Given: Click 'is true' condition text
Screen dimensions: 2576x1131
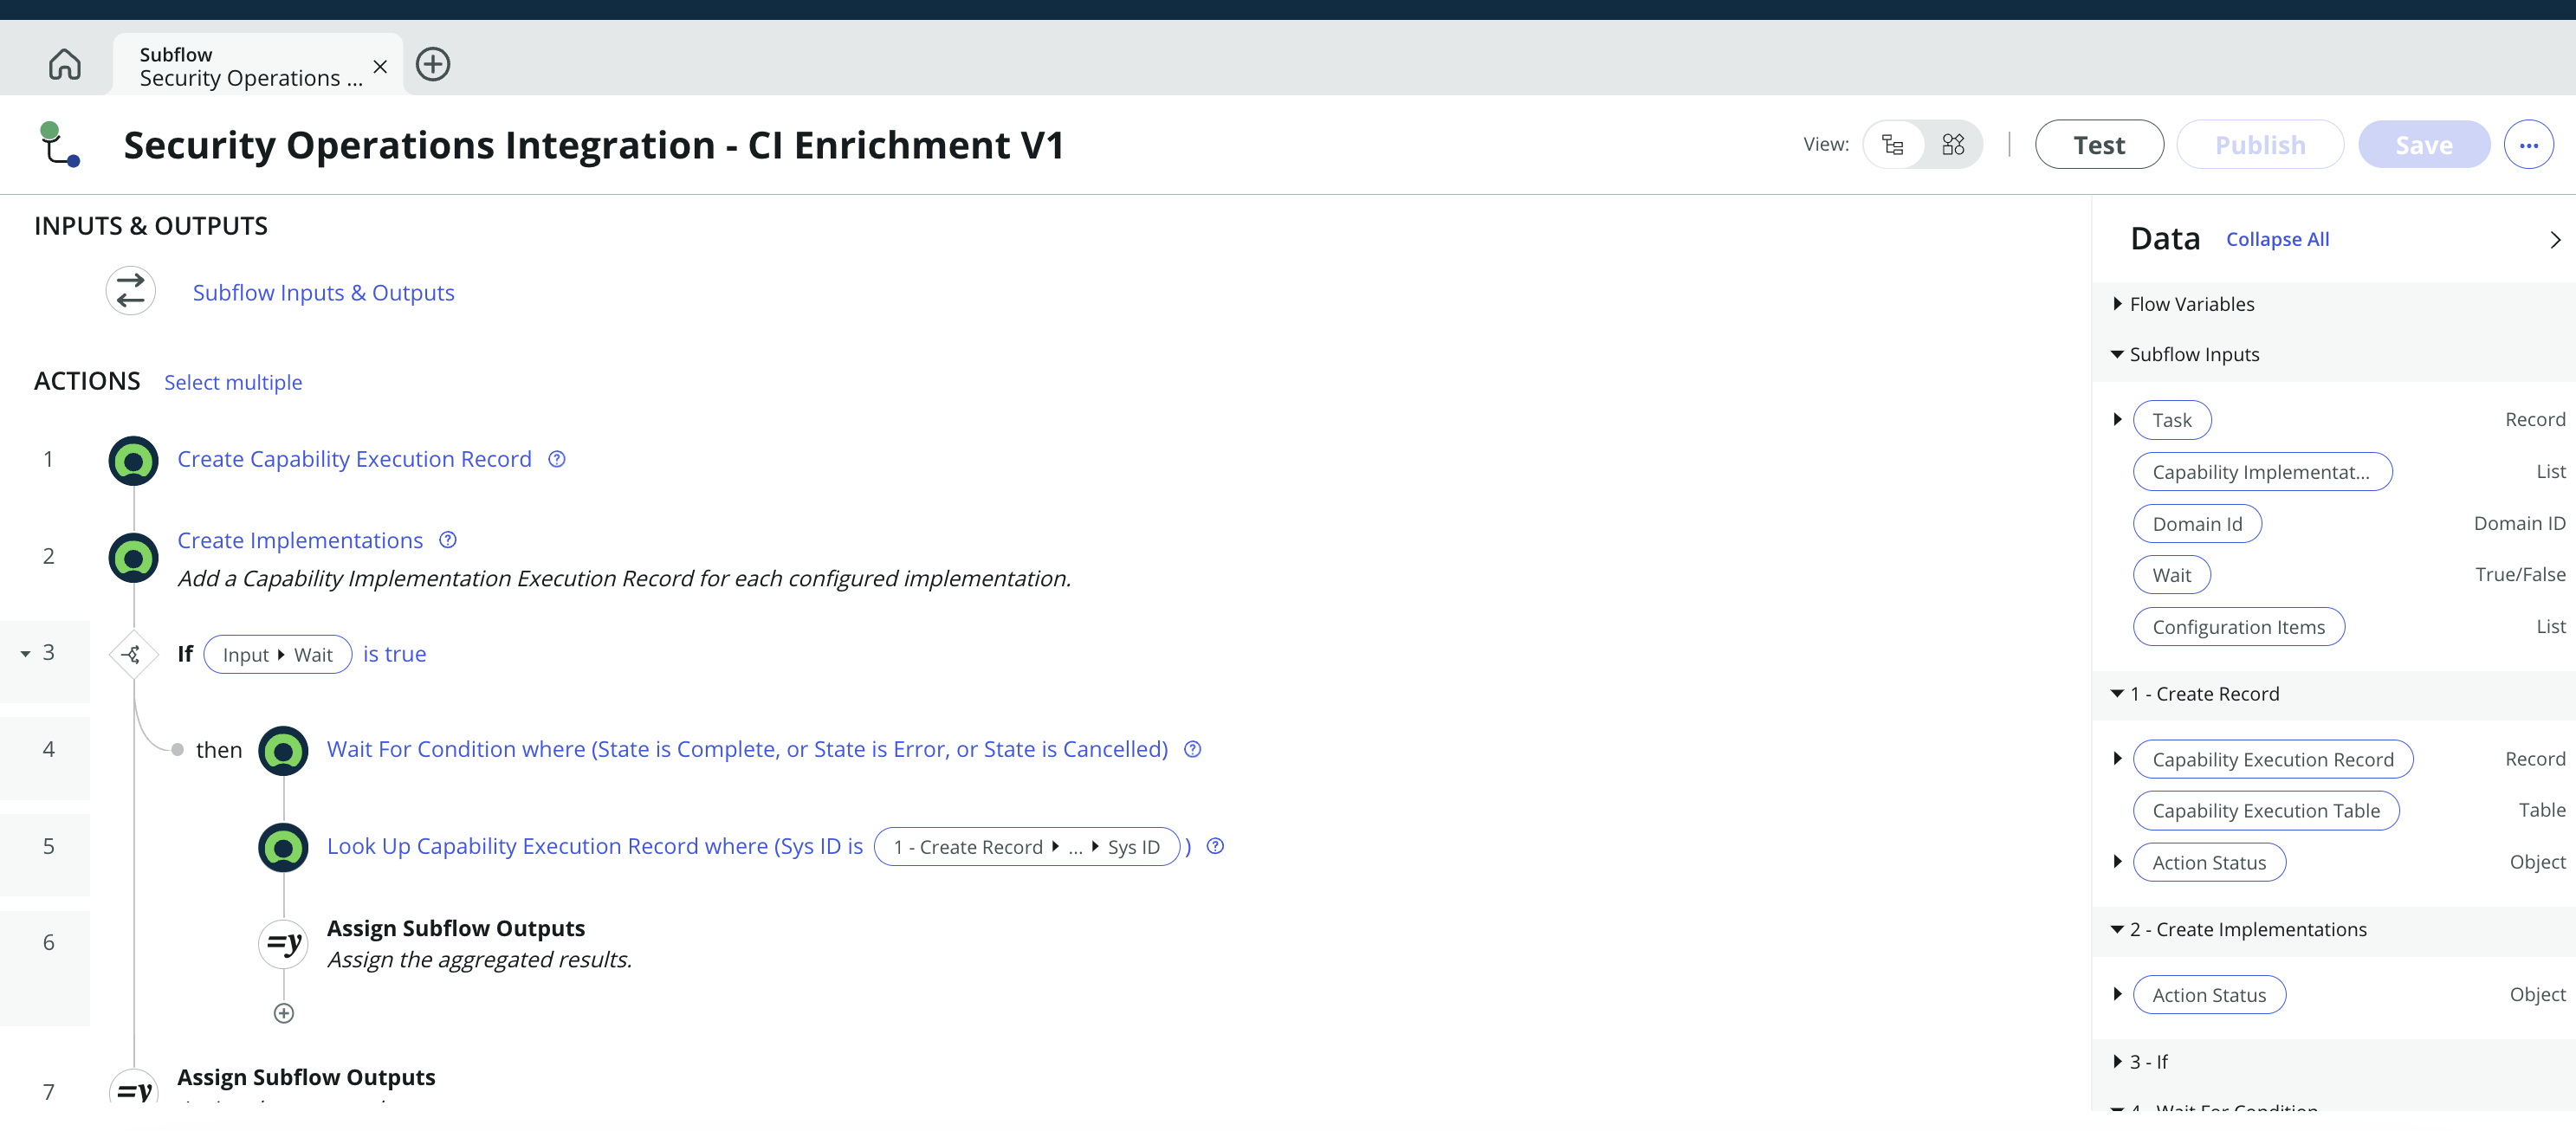Looking at the screenshot, I should pyautogui.click(x=394, y=654).
